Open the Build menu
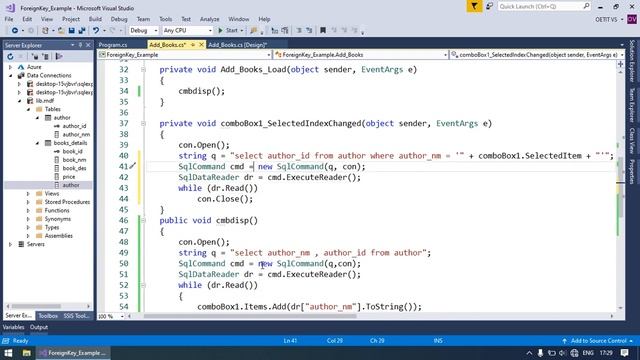This screenshot has height=360, width=640. click(95, 19)
